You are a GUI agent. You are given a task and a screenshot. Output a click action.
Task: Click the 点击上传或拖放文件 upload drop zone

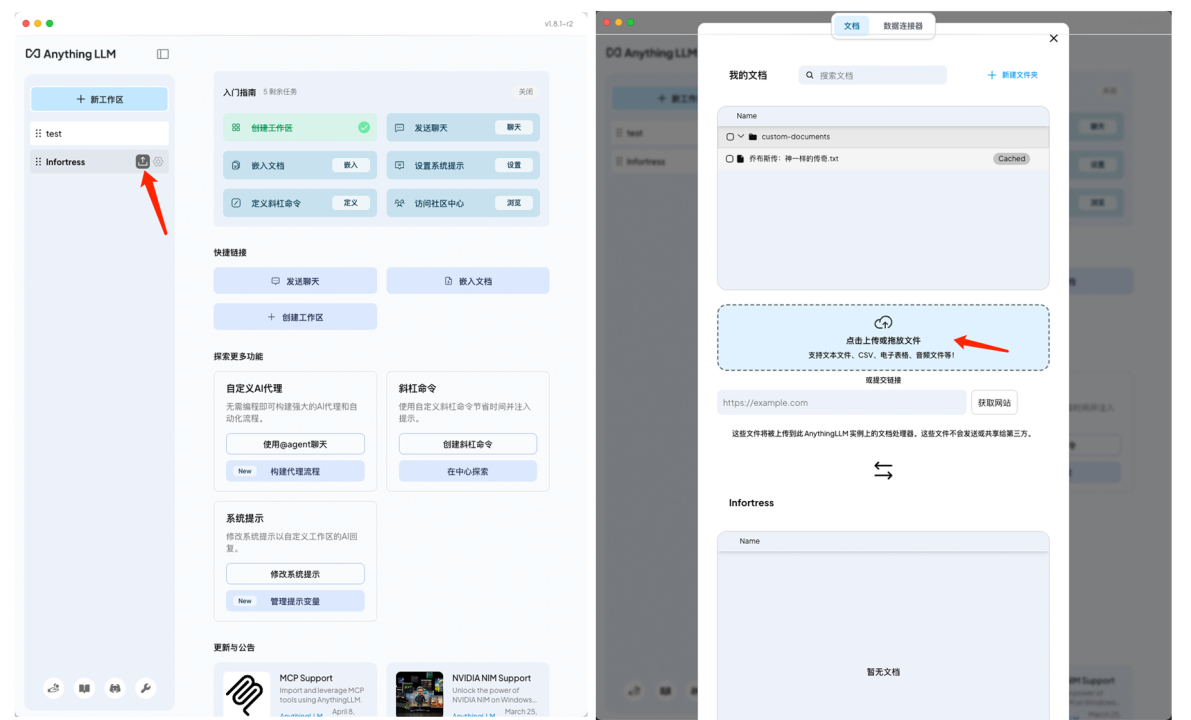coord(883,338)
